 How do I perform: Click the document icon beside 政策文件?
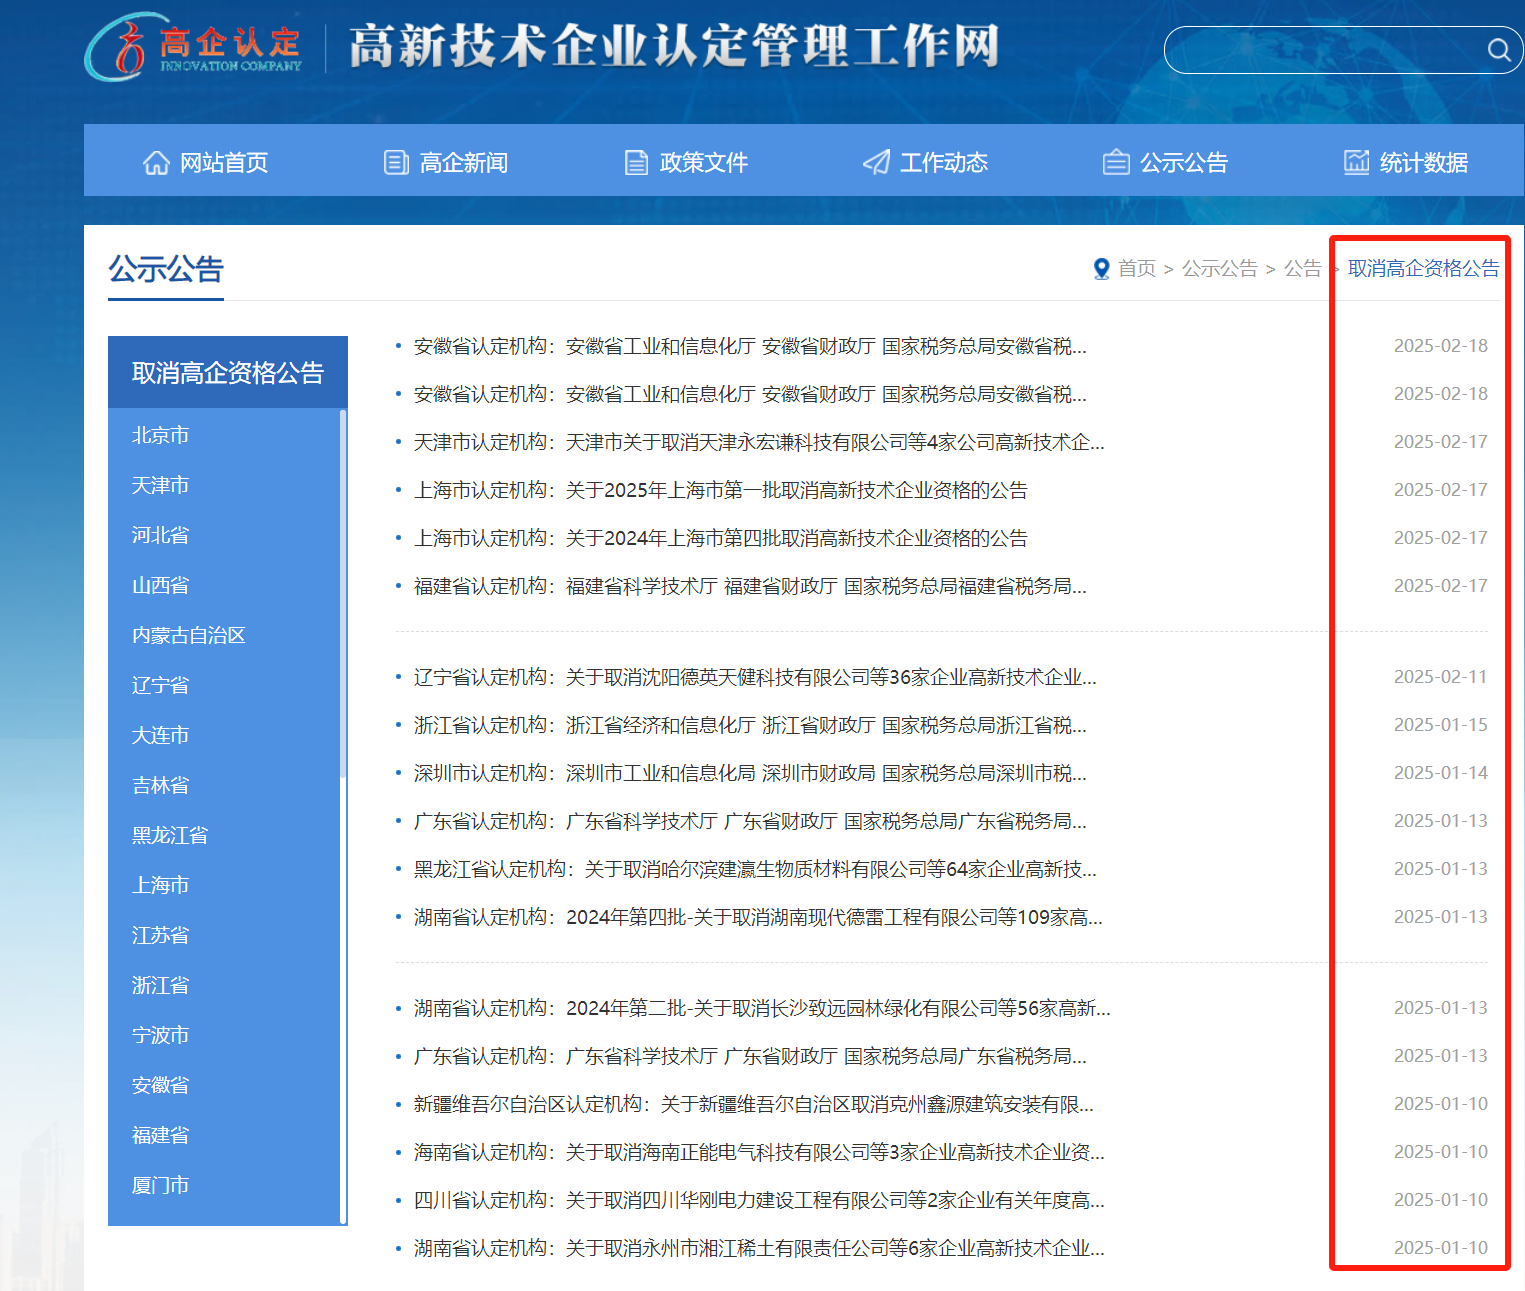click(x=636, y=162)
